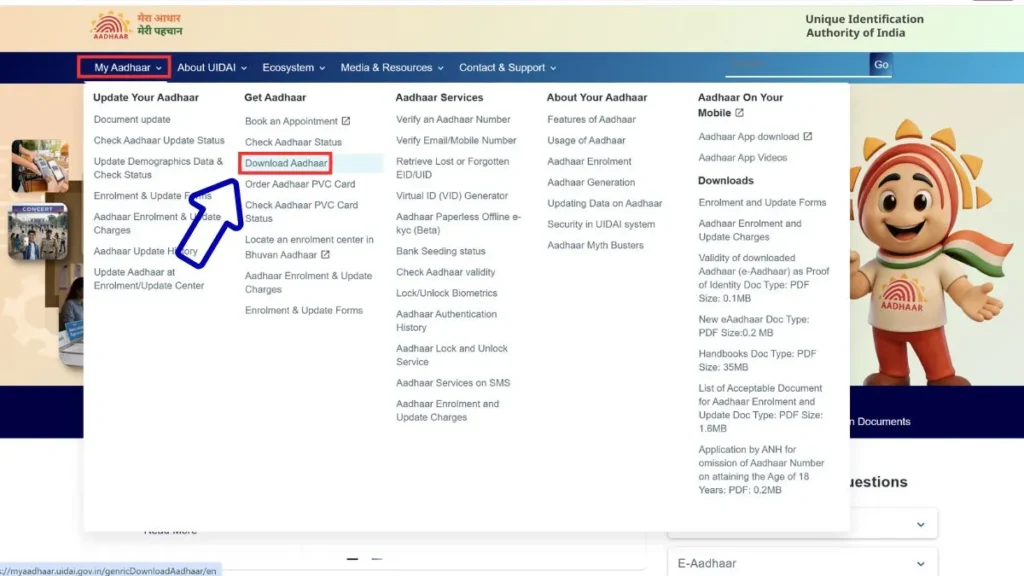Select Aadhaar Myth Busters
The image size is (1024, 576).
click(x=596, y=245)
